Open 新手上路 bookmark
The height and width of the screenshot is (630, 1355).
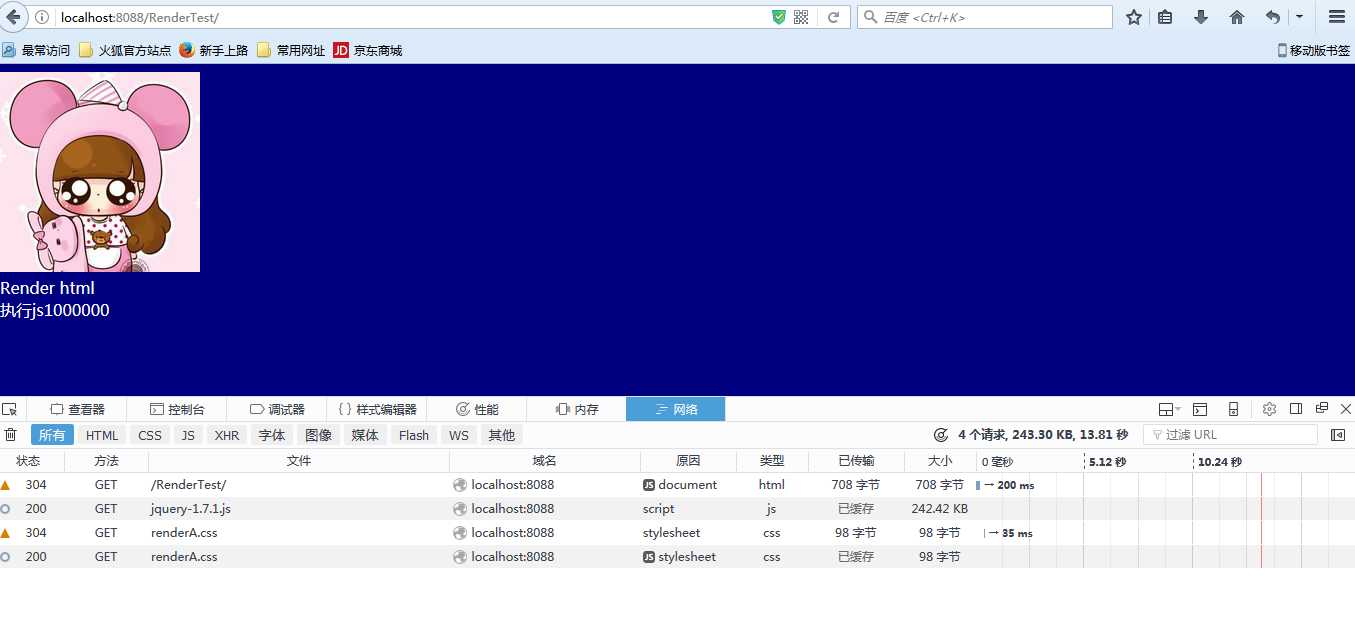tap(214, 50)
